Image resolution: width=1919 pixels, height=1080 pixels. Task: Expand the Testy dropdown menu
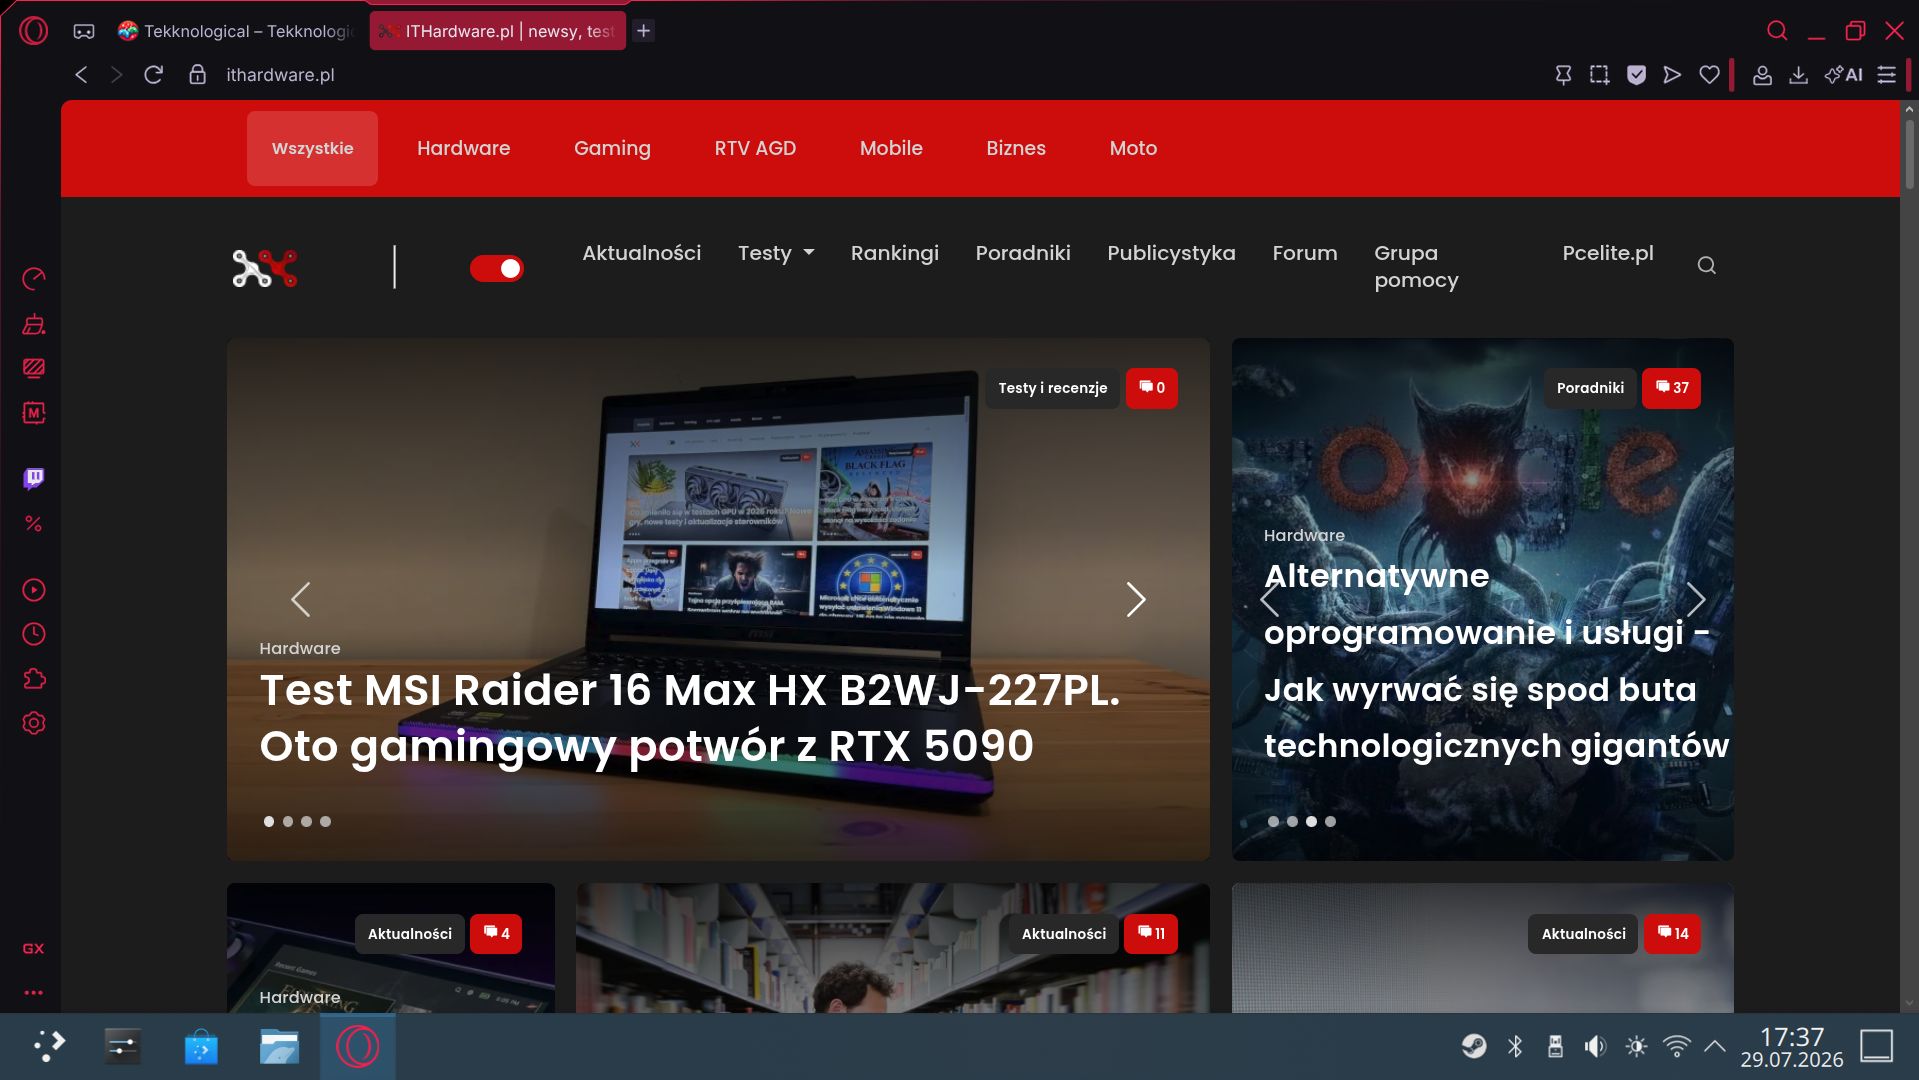776,253
